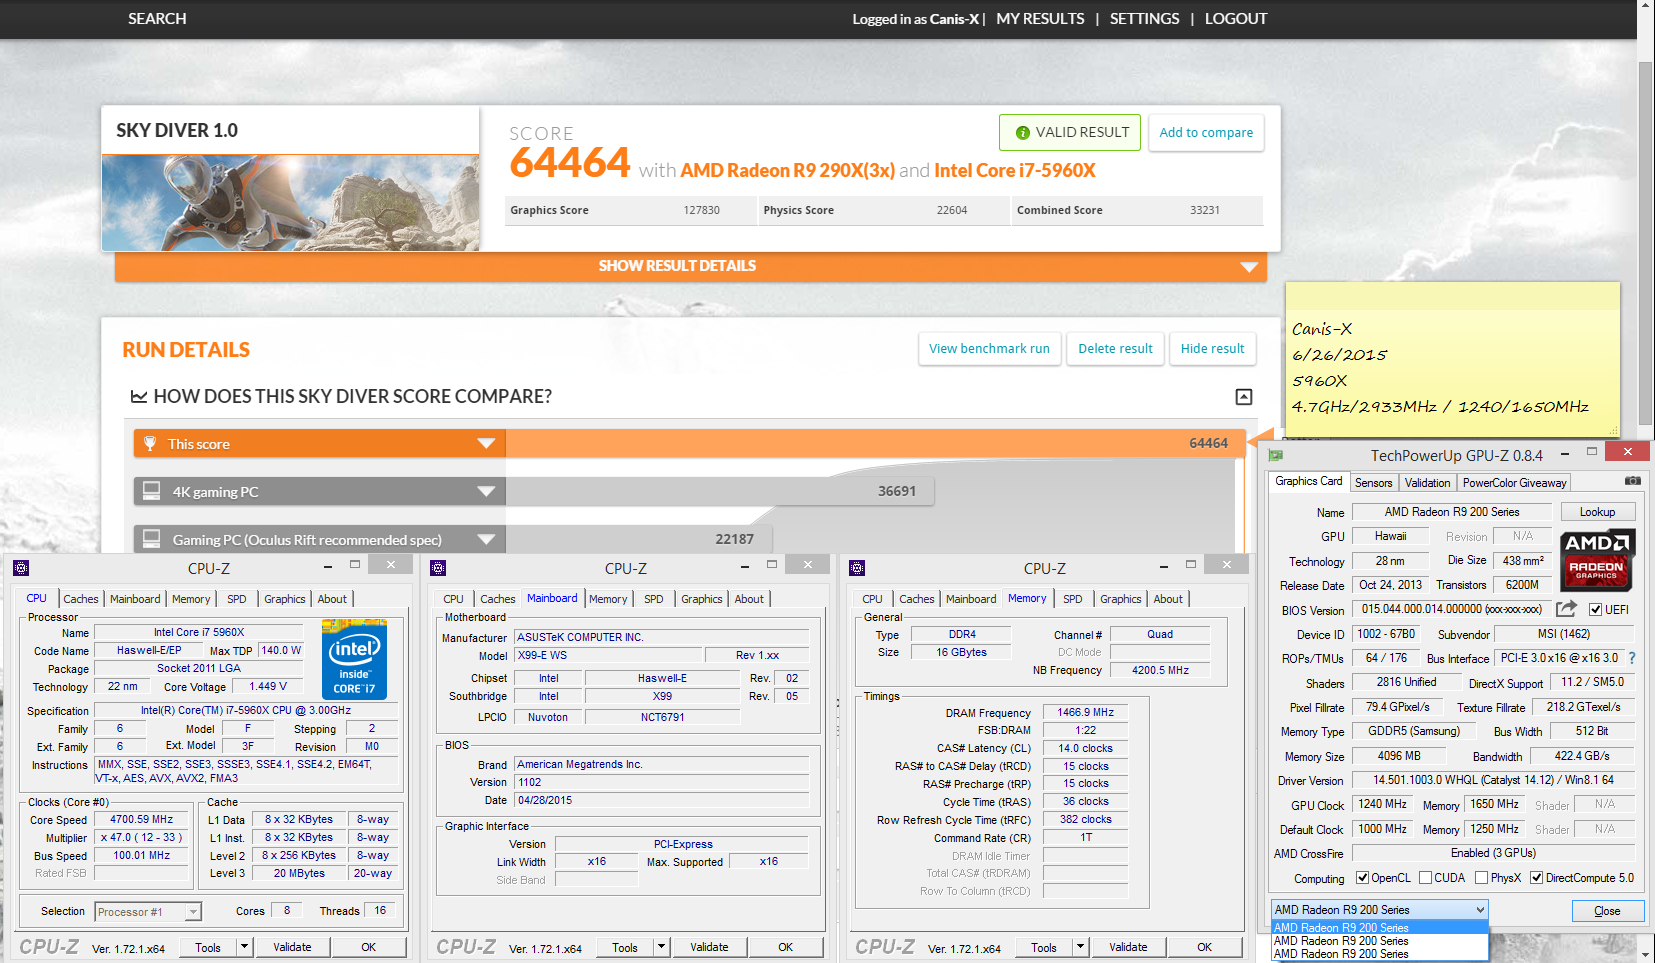Click the Intel Inside Core i7 logo

[x=354, y=659]
